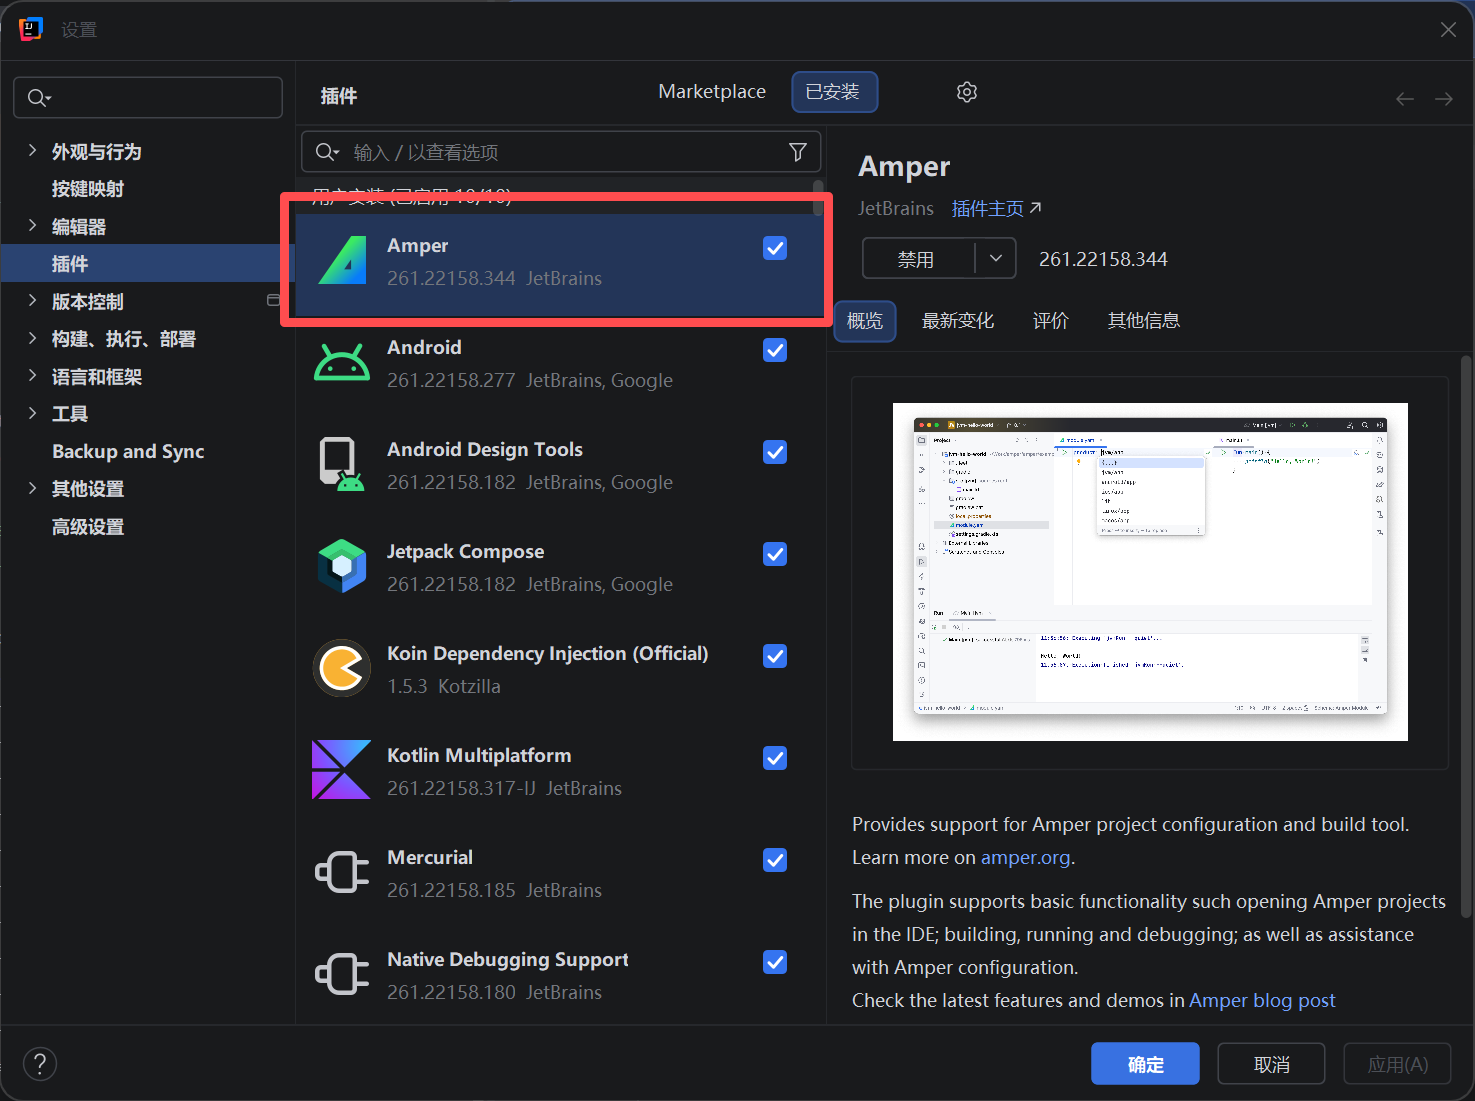Click the 确定 button
Image resolution: width=1475 pixels, height=1101 pixels.
[x=1145, y=1064]
